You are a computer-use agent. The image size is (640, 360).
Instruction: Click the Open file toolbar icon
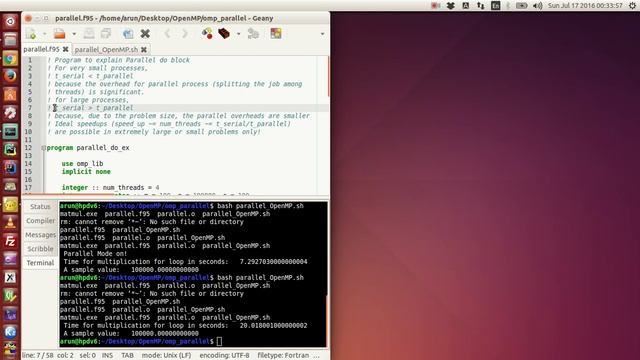(x=60, y=34)
